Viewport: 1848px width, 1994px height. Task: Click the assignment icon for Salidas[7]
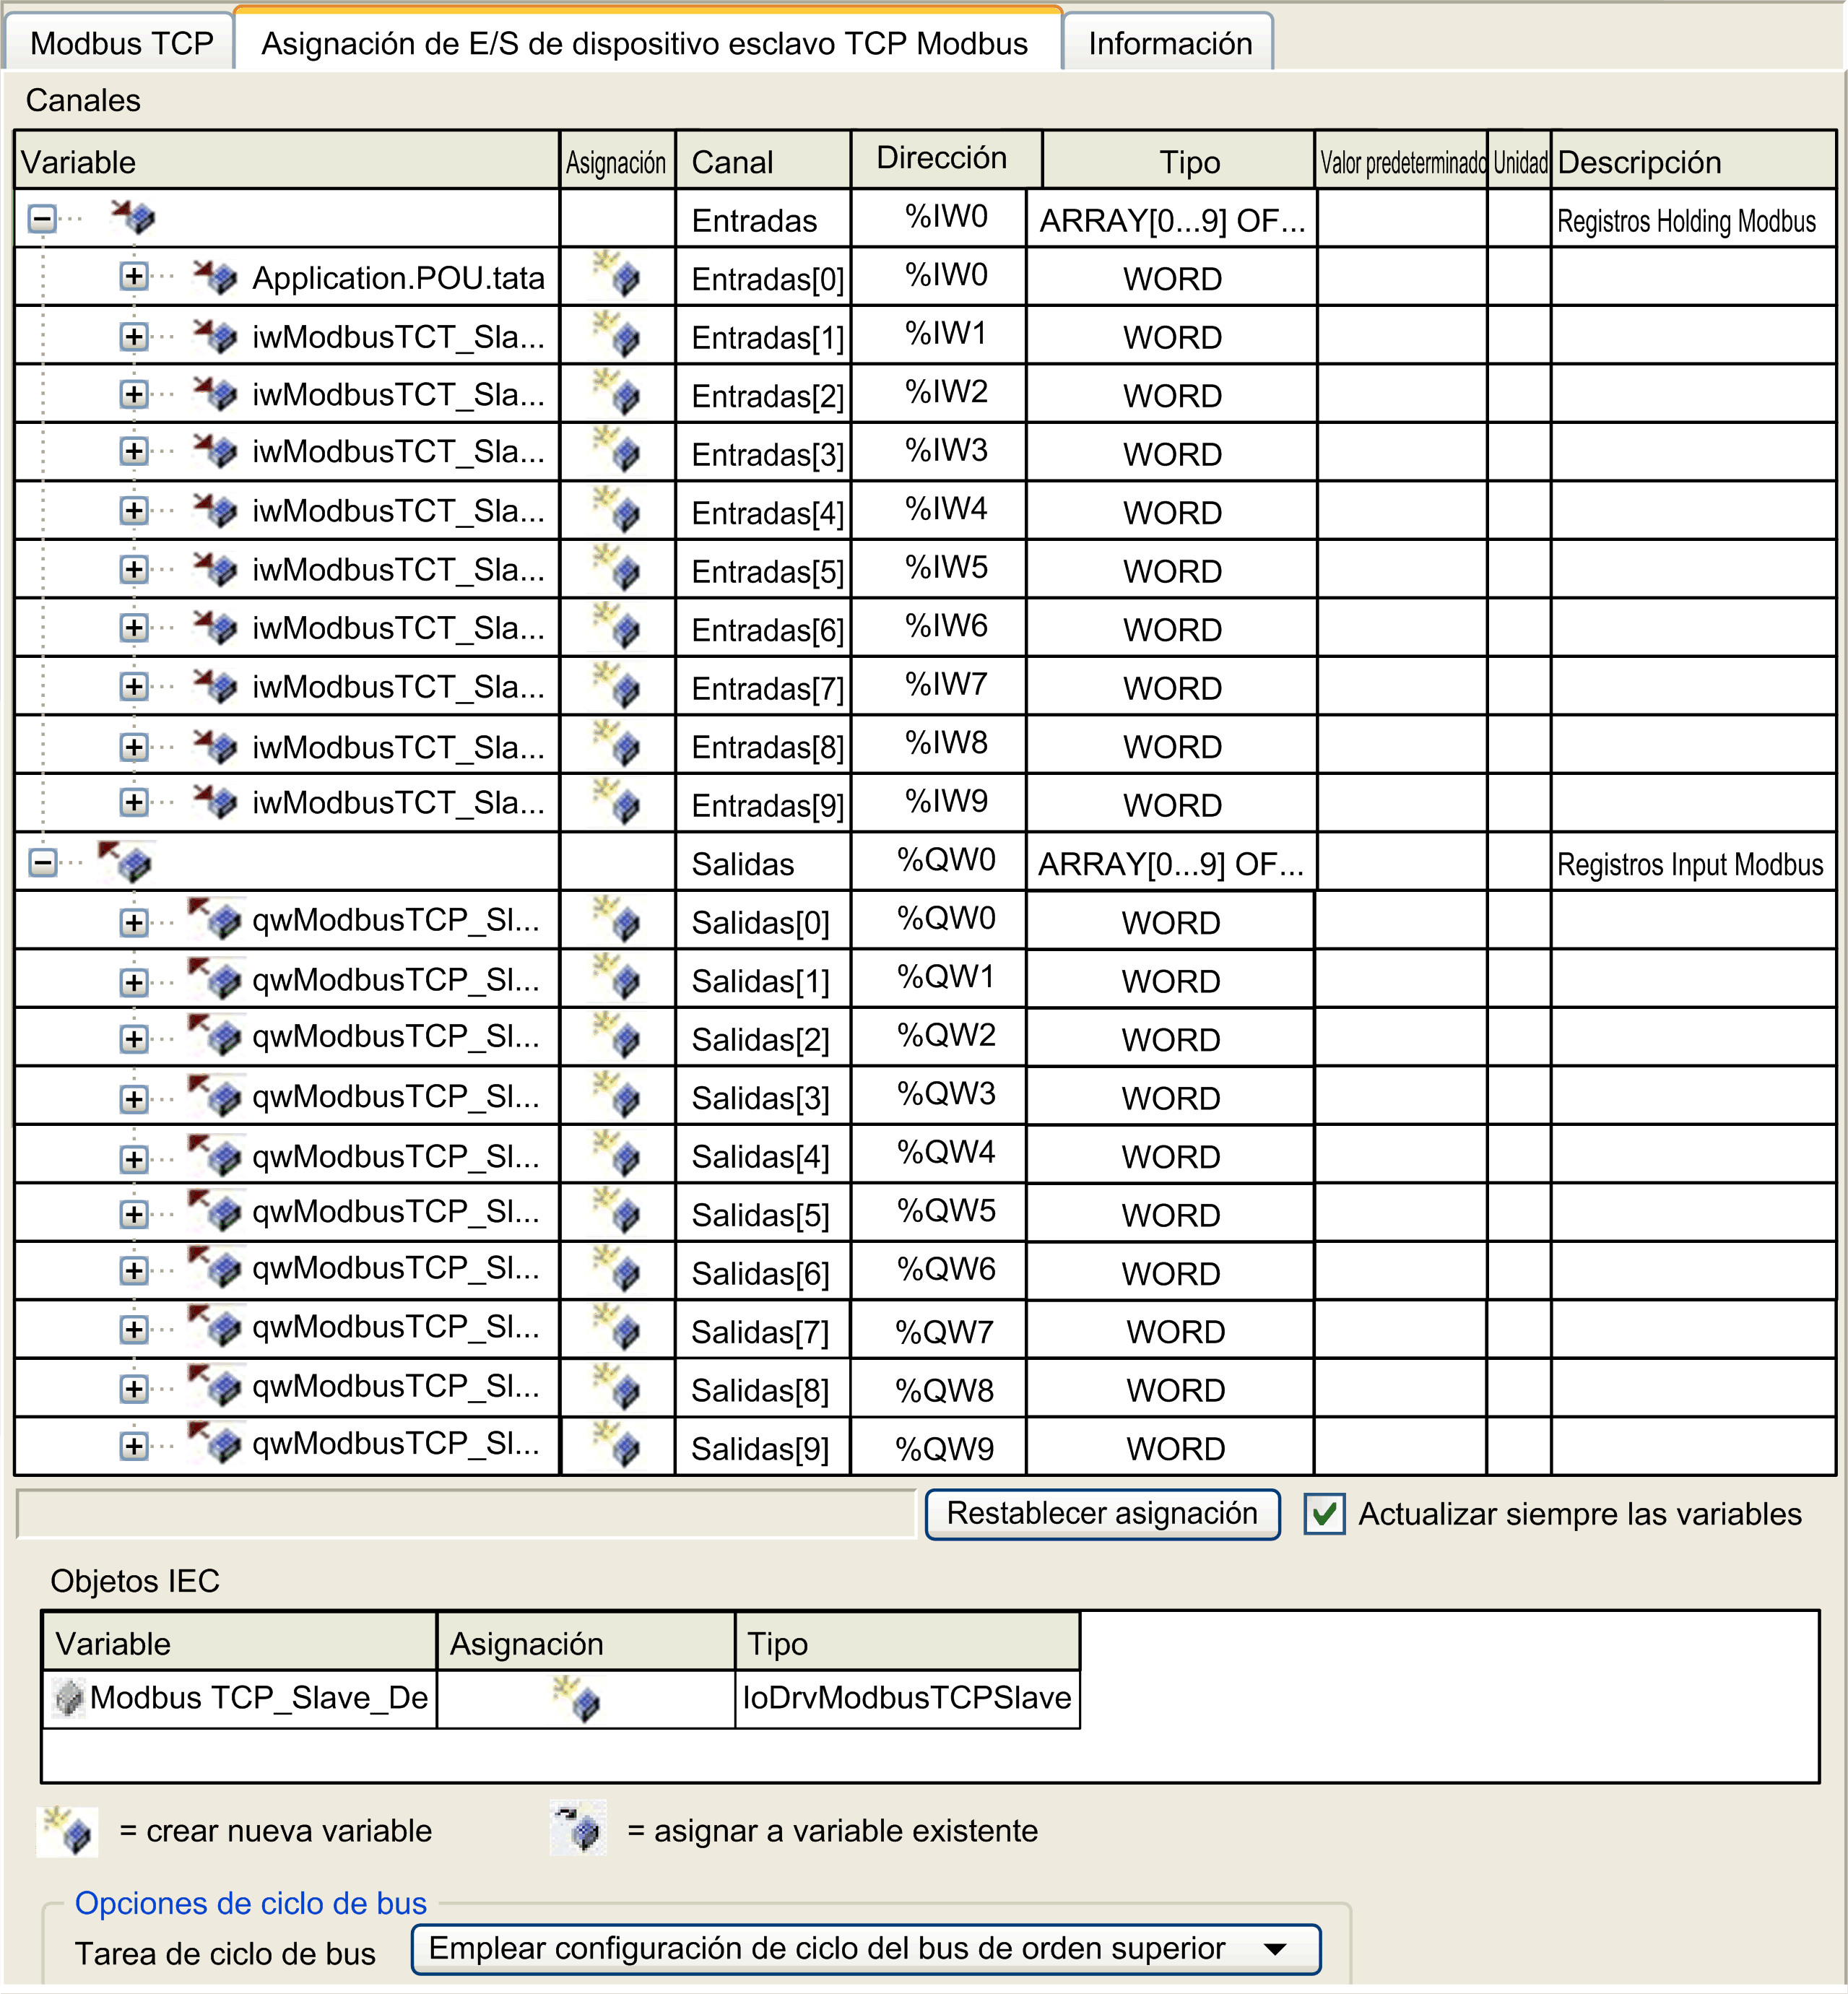(616, 1328)
